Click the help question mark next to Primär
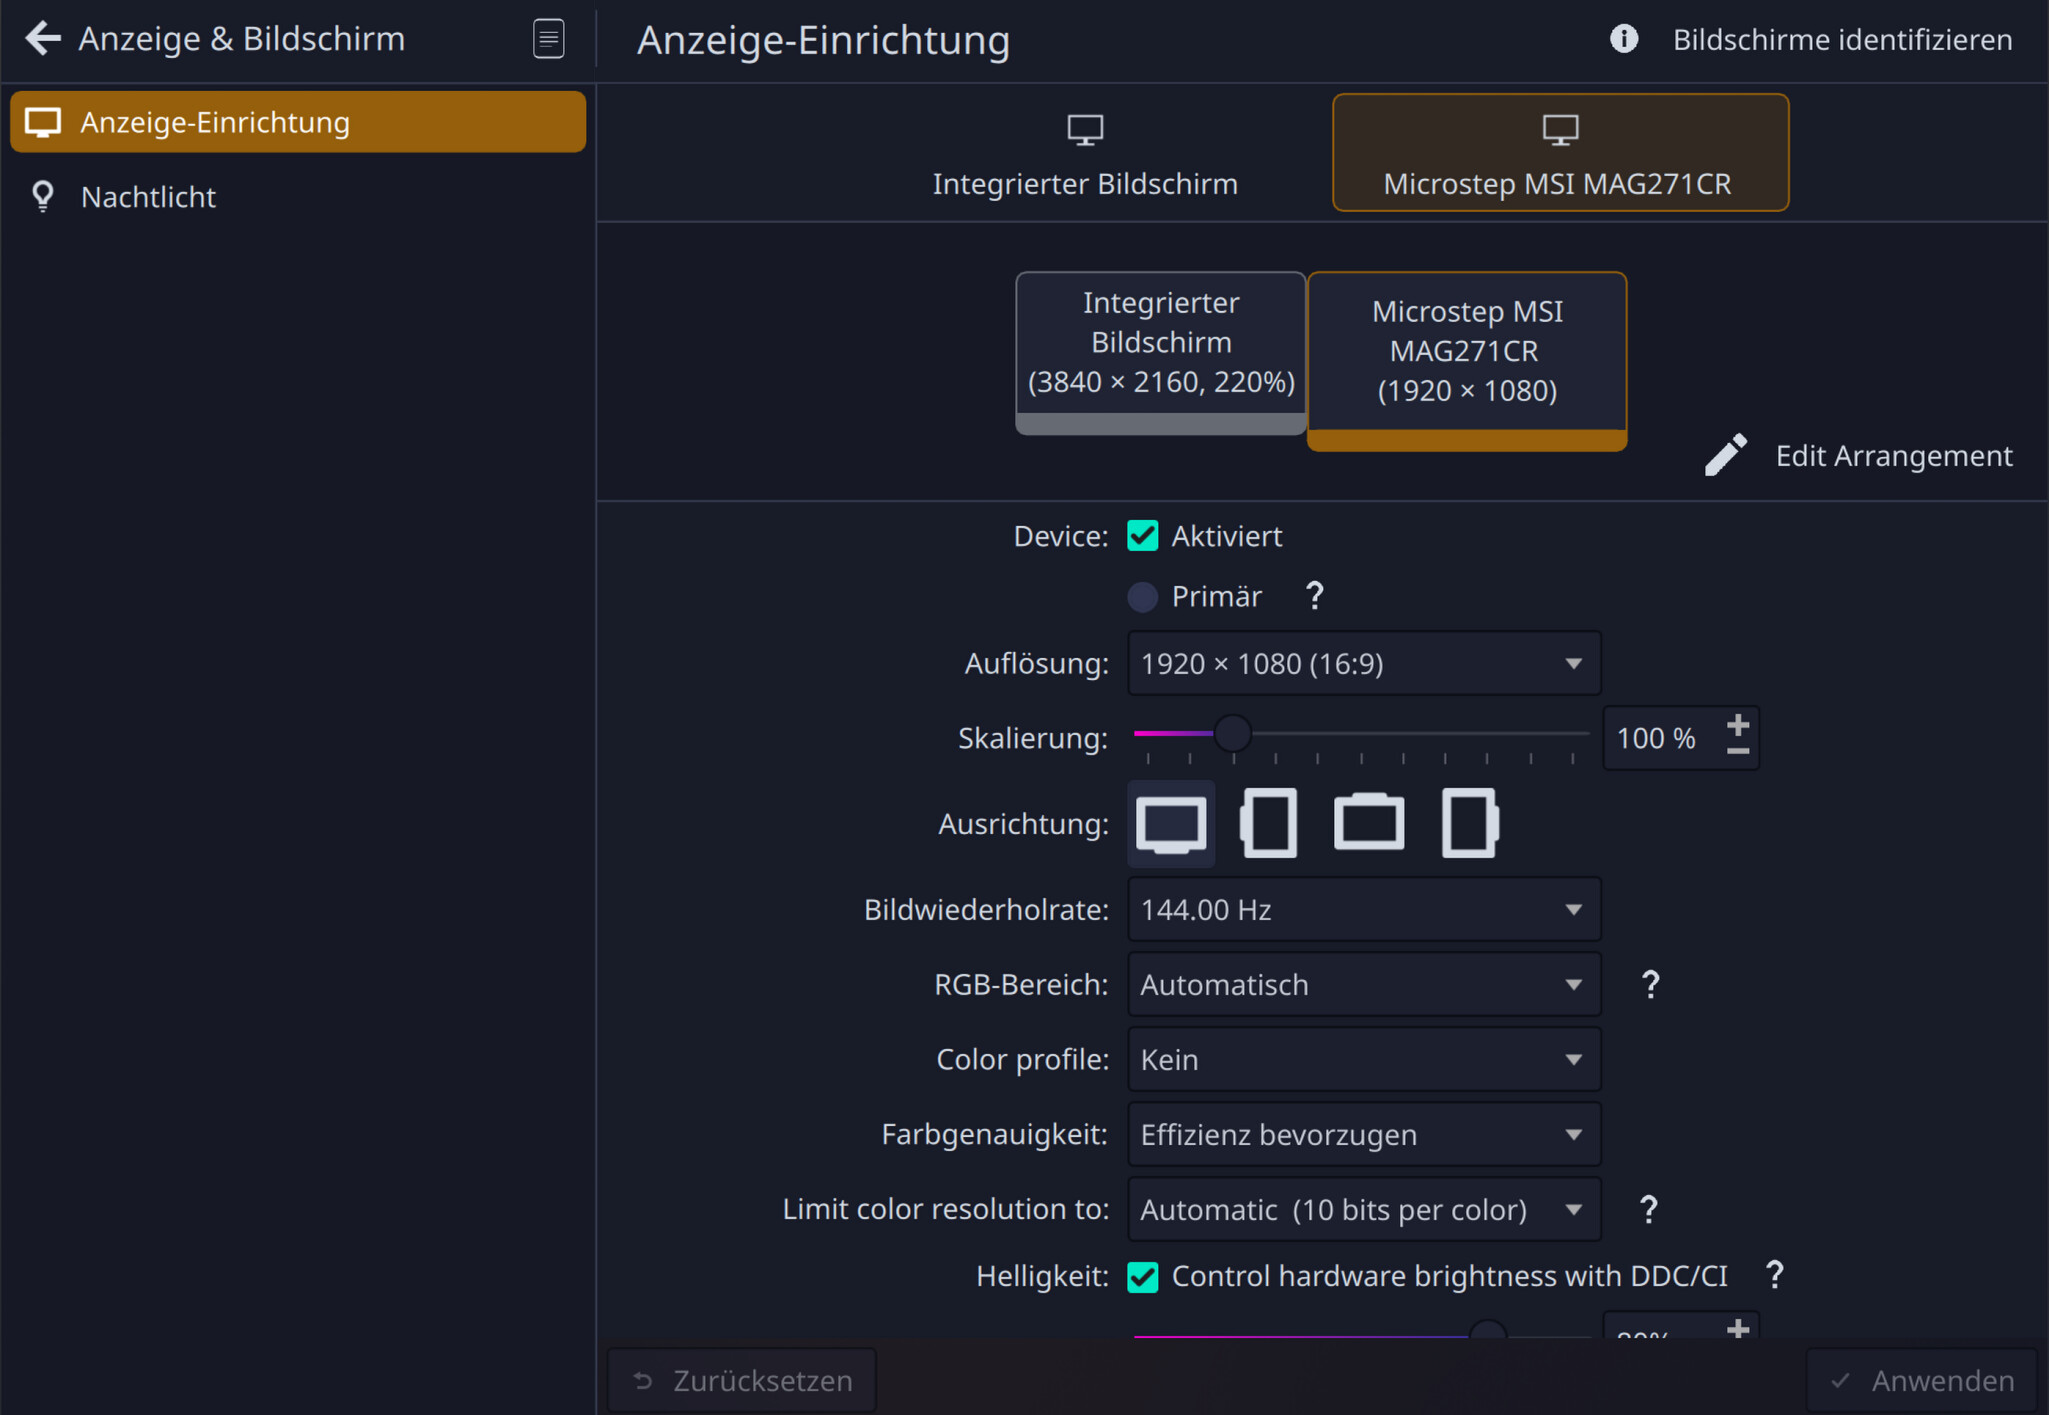The image size is (2049, 1415). (1314, 596)
